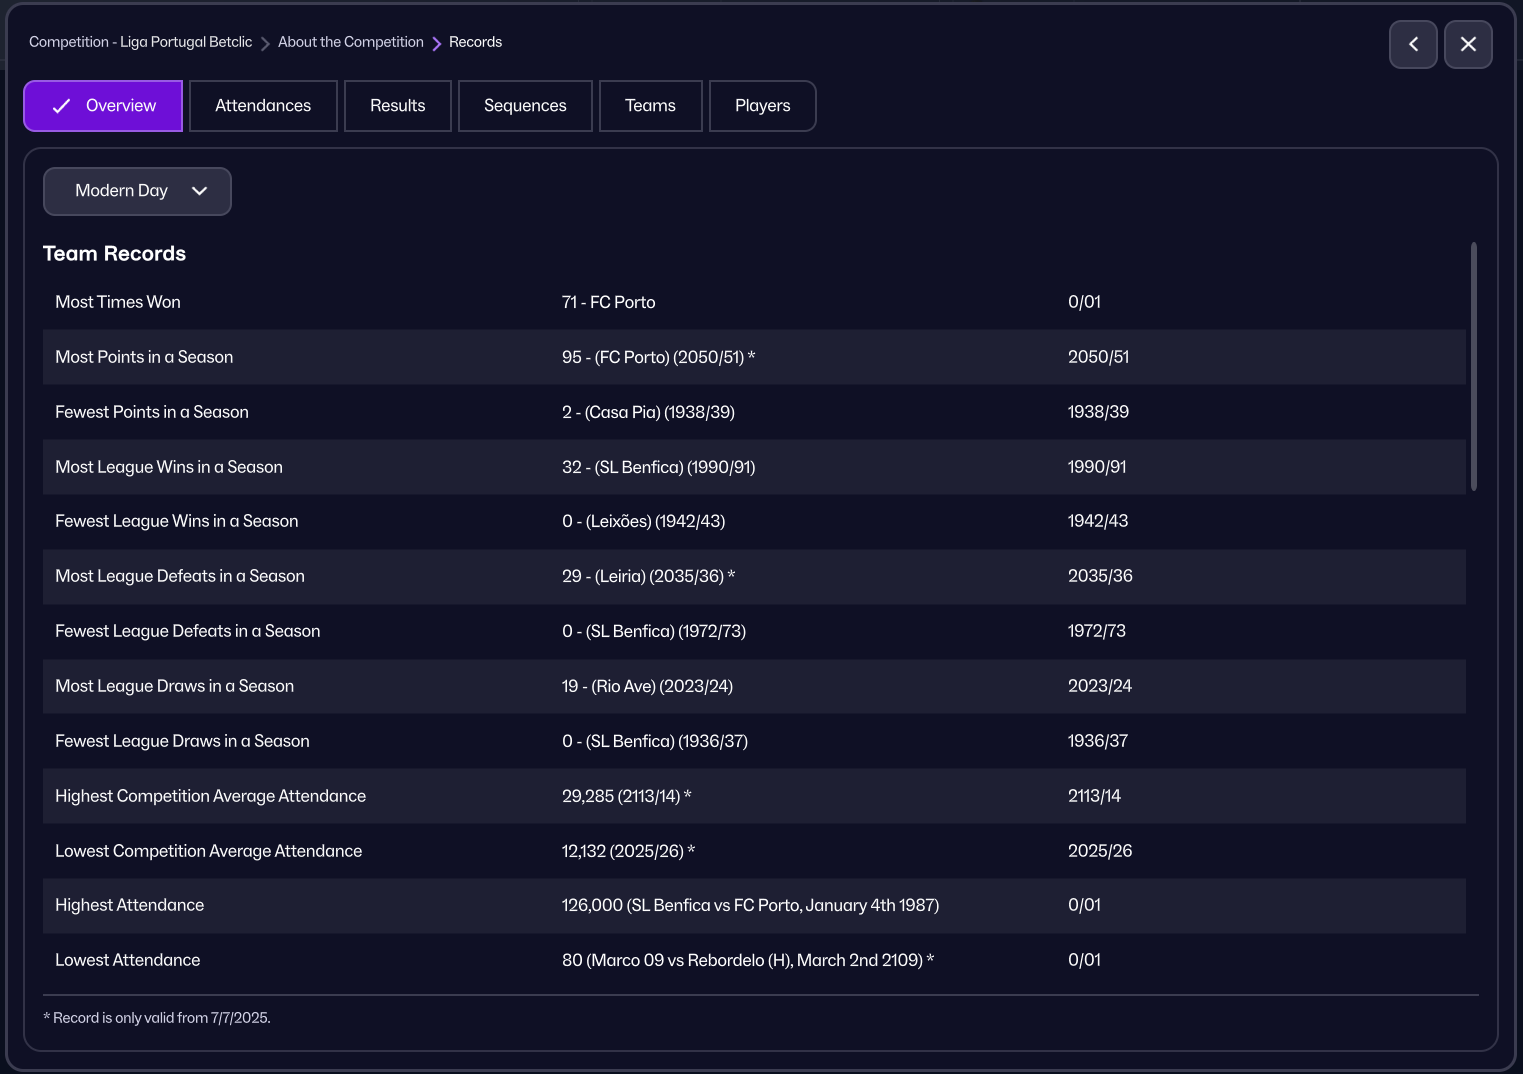1523x1074 pixels.
Task: Click the 29 - (Leiria) (2035/36) value
Action: (x=648, y=576)
